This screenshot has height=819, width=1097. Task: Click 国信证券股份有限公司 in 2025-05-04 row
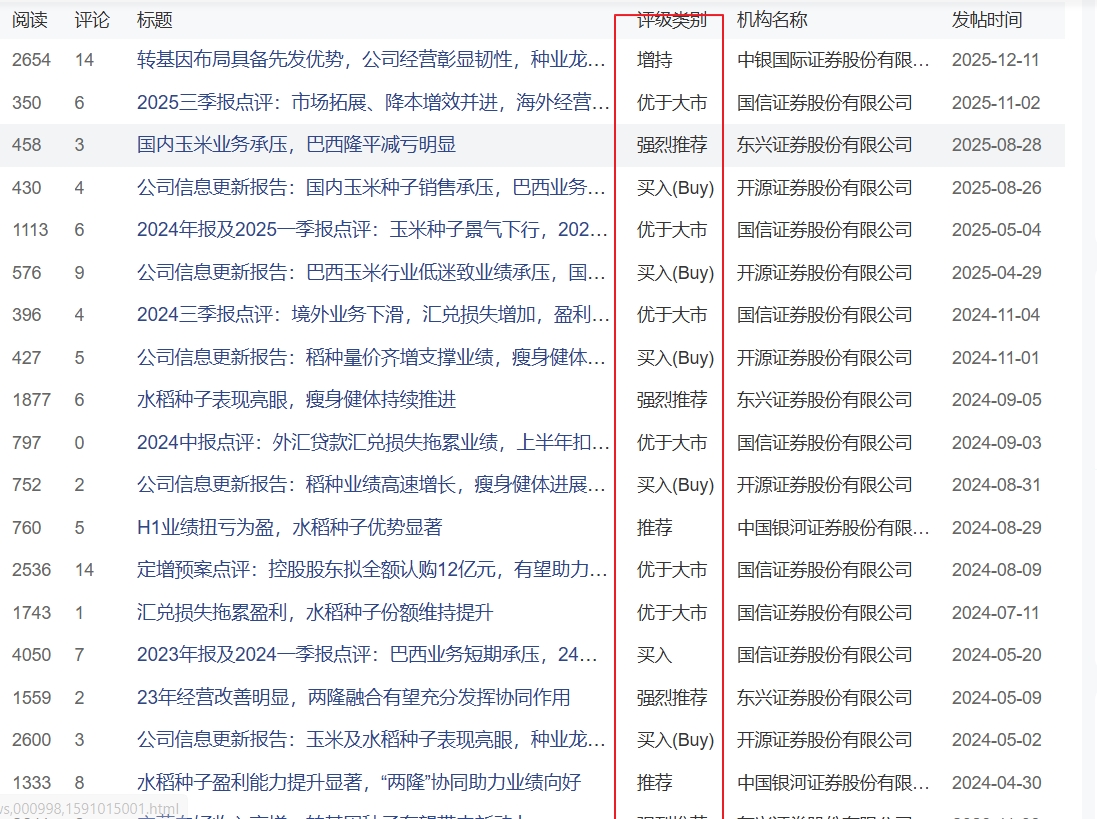[x=824, y=230]
